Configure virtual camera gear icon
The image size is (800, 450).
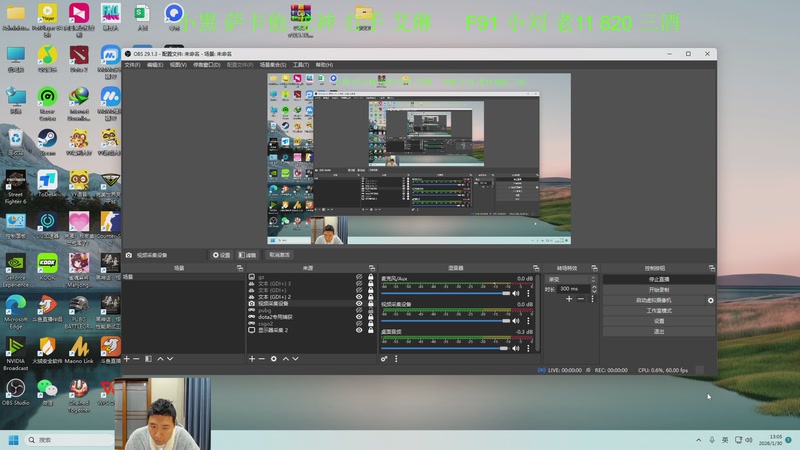pos(710,301)
